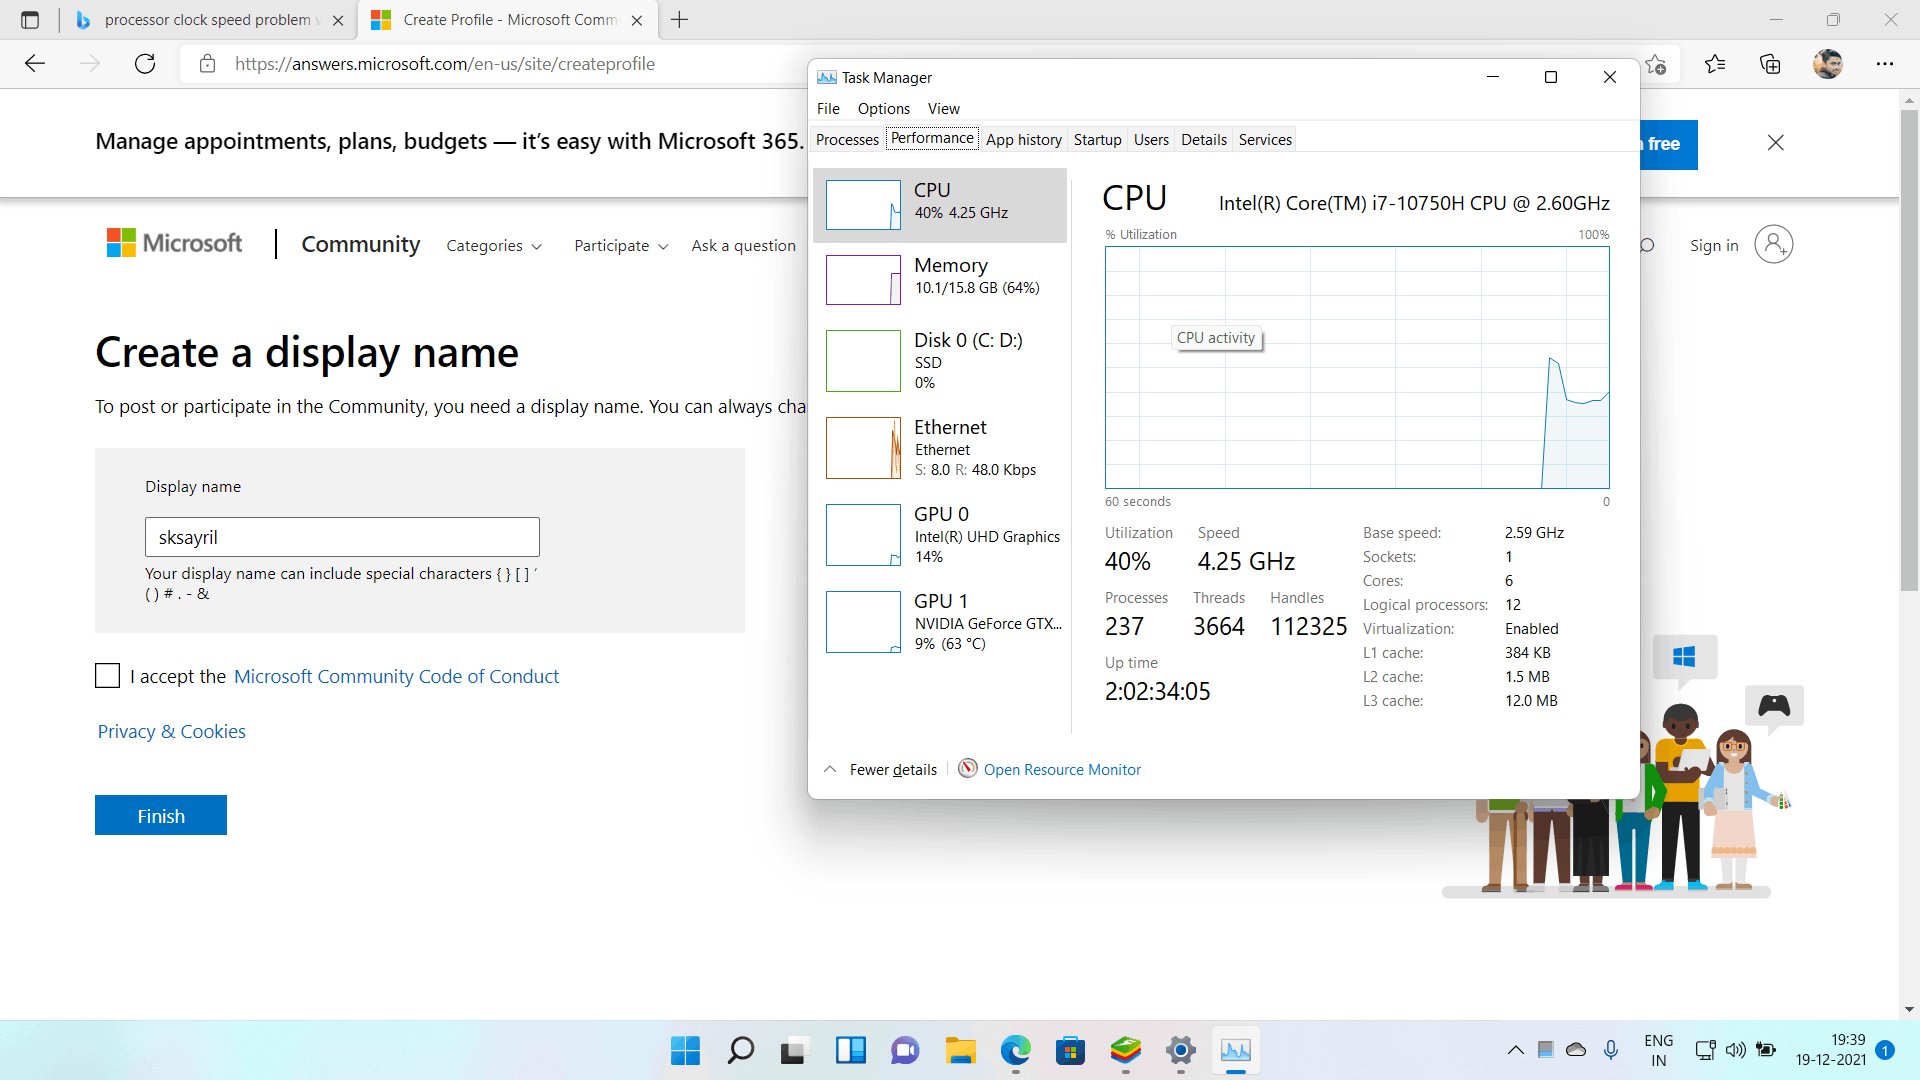Expand the Categories dropdown
This screenshot has width=1920, height=1080.
pos(494,246)
